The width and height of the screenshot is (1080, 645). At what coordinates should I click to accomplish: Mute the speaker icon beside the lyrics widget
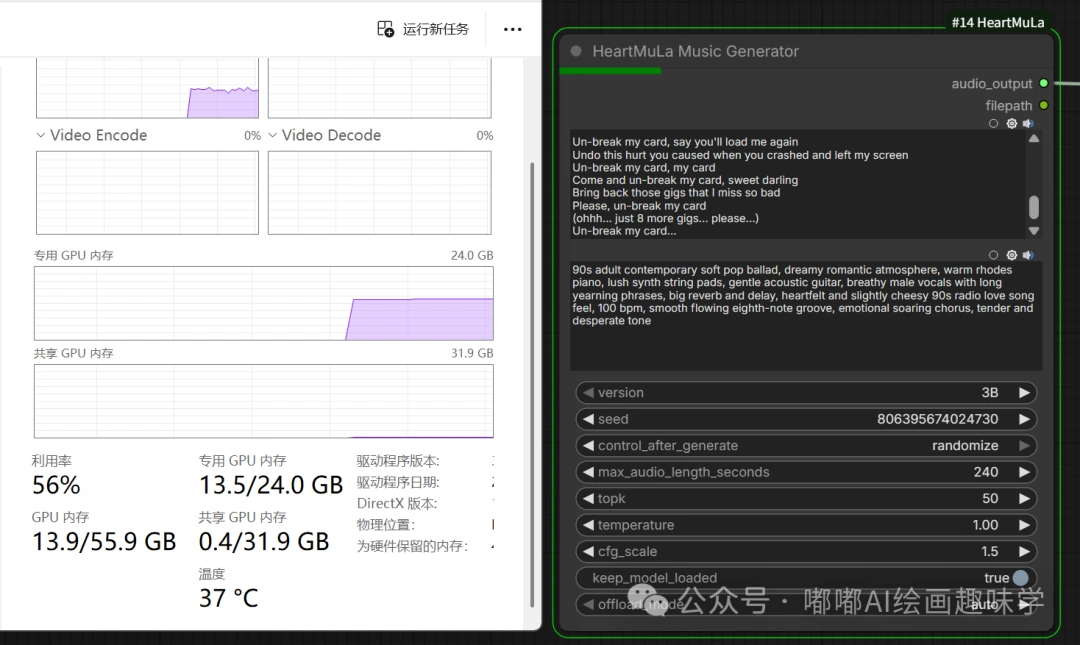tap(1028, 123)
